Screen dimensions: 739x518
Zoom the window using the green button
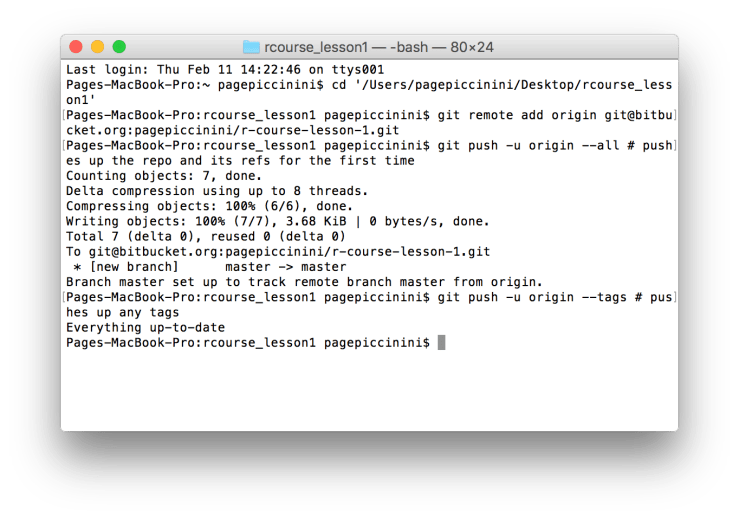click(x=119, y=47)
